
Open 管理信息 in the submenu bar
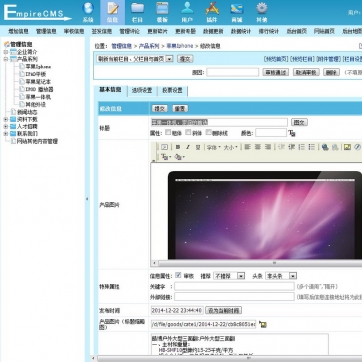point(46,31)
